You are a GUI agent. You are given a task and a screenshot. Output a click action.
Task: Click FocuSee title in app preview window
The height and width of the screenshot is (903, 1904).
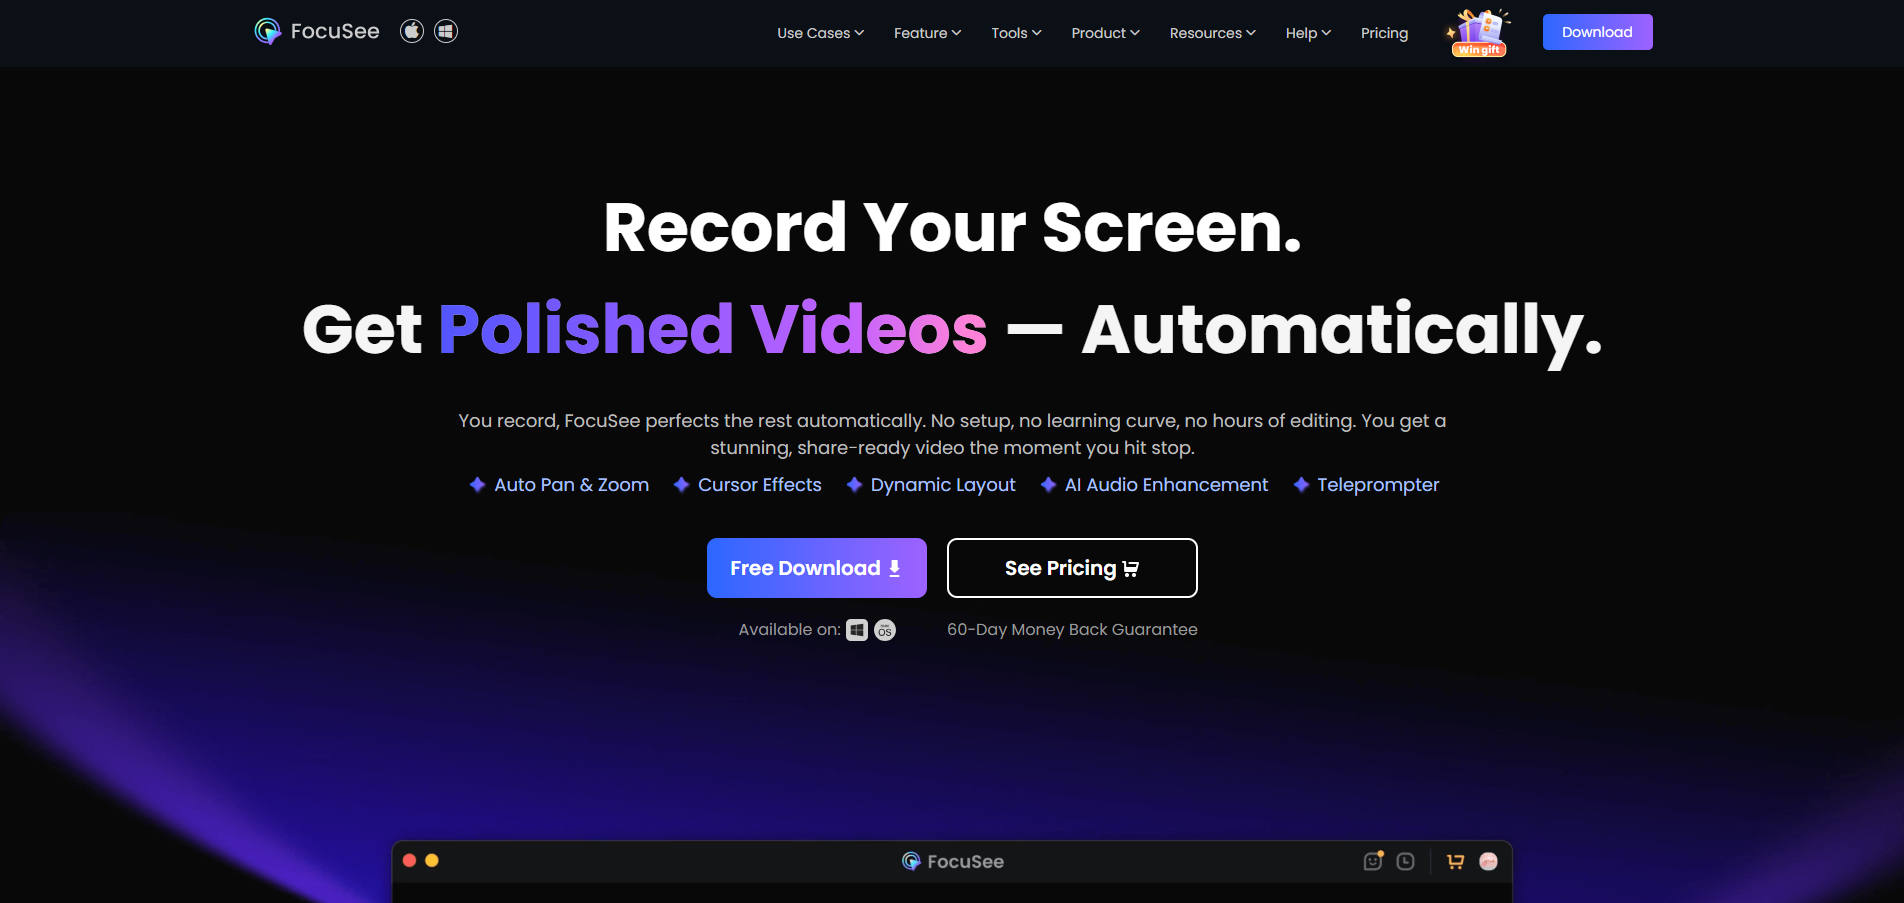953,861
